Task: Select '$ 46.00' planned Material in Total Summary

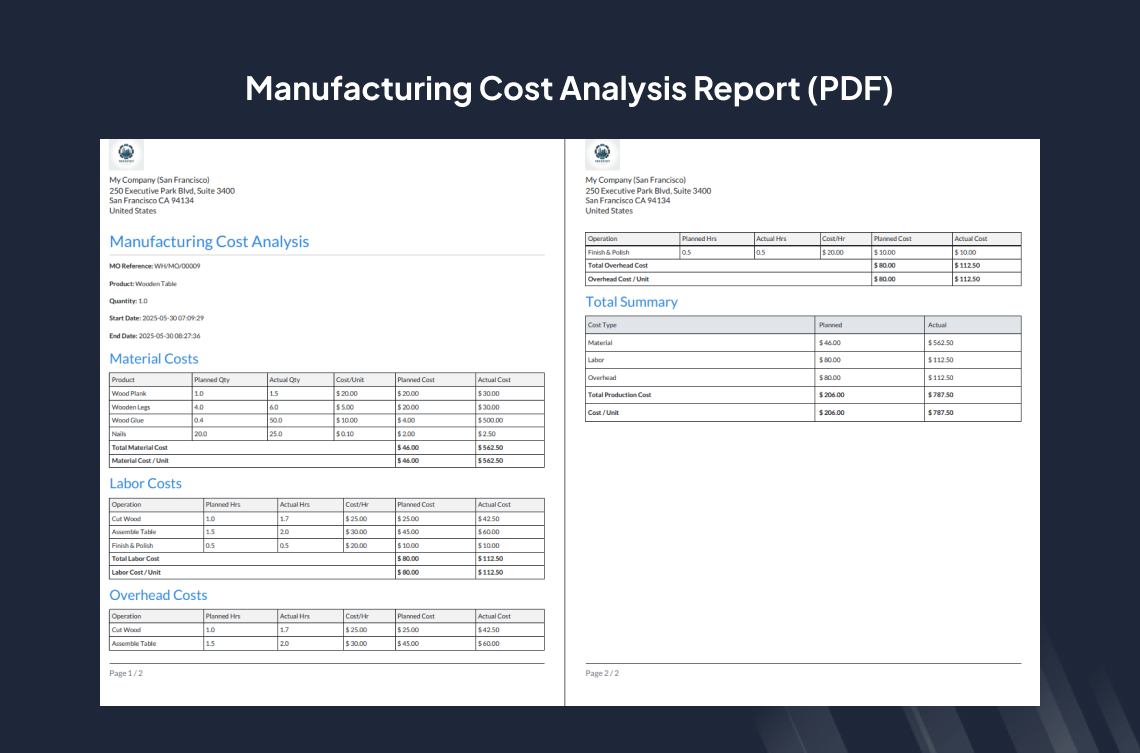Action: [x=830, y=342]
